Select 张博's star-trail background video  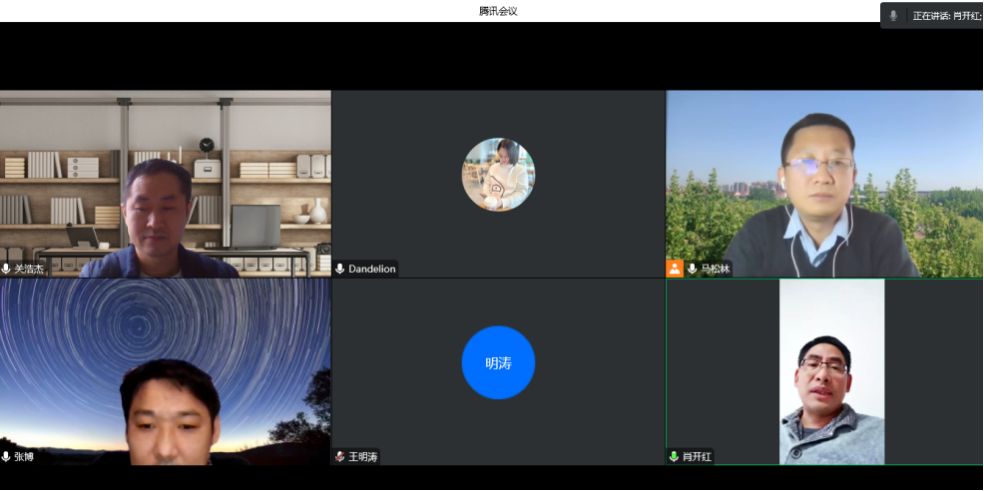165,371
